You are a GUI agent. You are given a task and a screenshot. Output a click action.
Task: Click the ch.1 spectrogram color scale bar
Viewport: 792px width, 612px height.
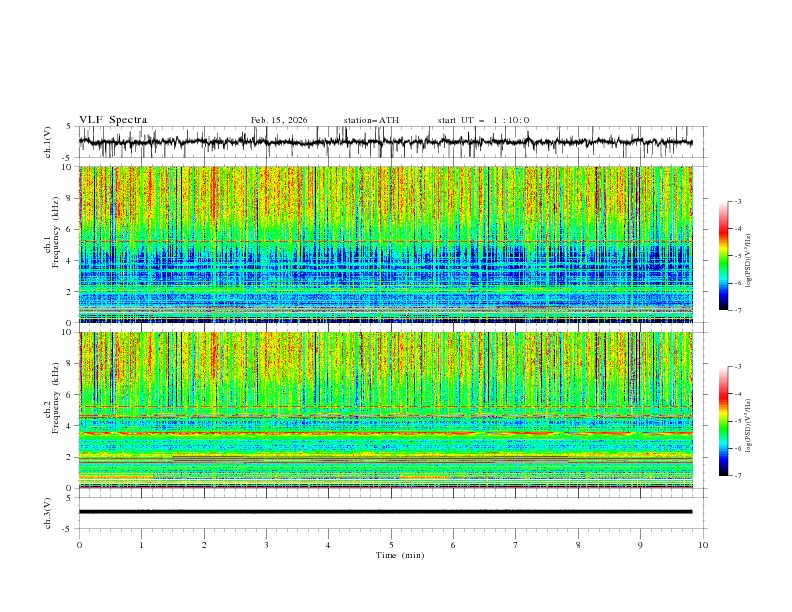[723, 256]
